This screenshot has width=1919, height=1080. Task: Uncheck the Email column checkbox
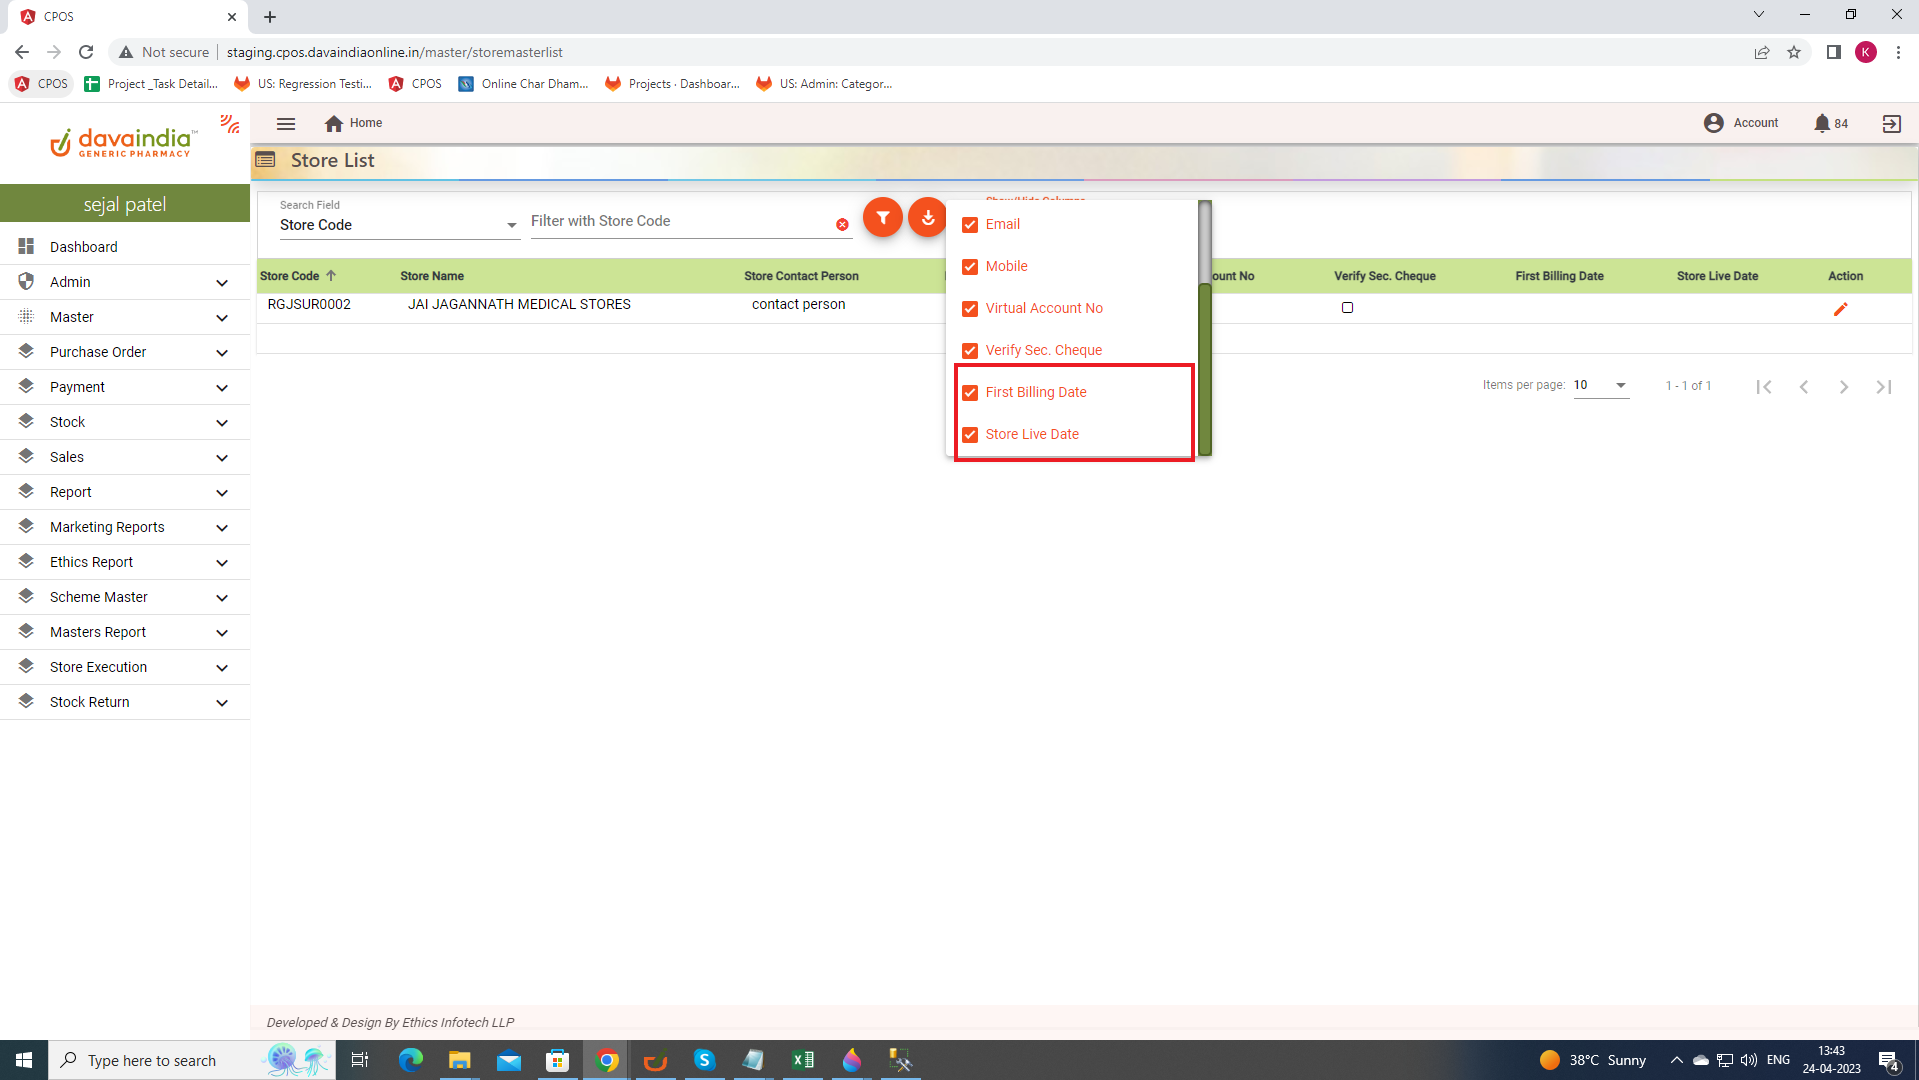(969, 225)
